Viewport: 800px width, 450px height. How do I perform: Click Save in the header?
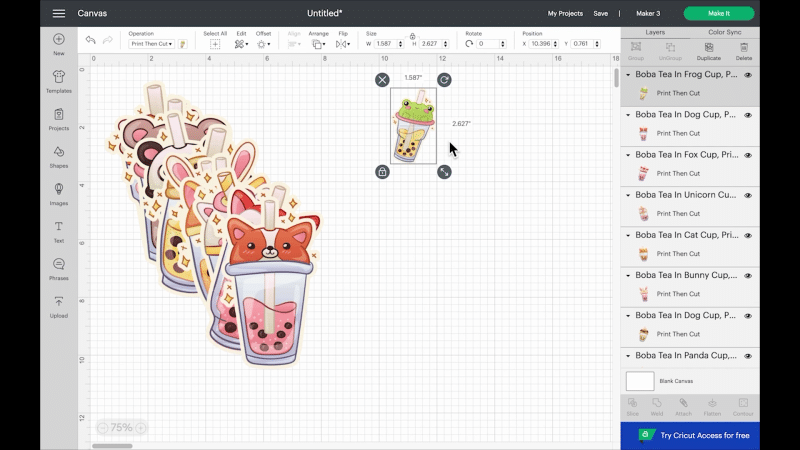(601, 13)
